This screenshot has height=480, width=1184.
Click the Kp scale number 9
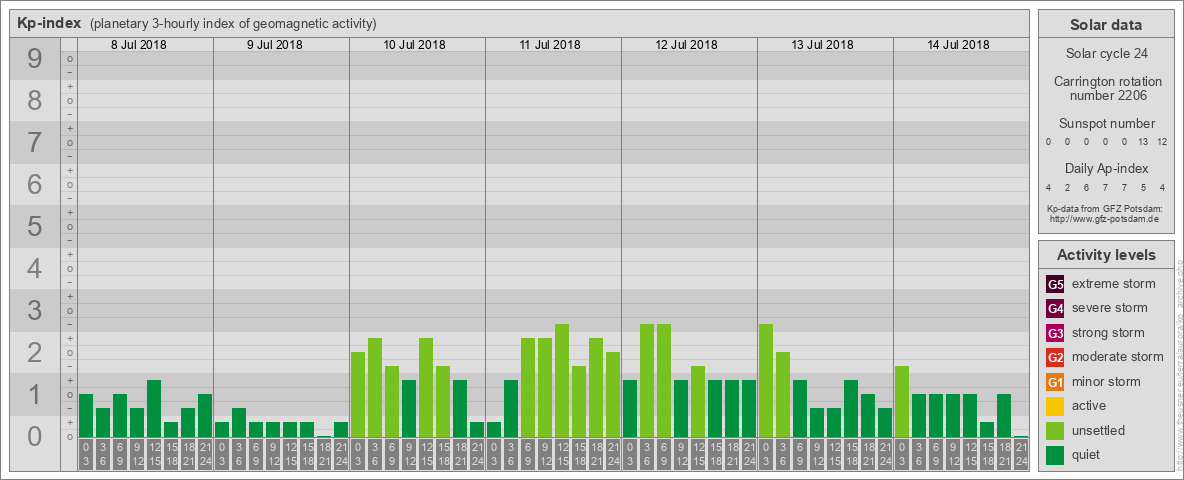tap(35, 59)
